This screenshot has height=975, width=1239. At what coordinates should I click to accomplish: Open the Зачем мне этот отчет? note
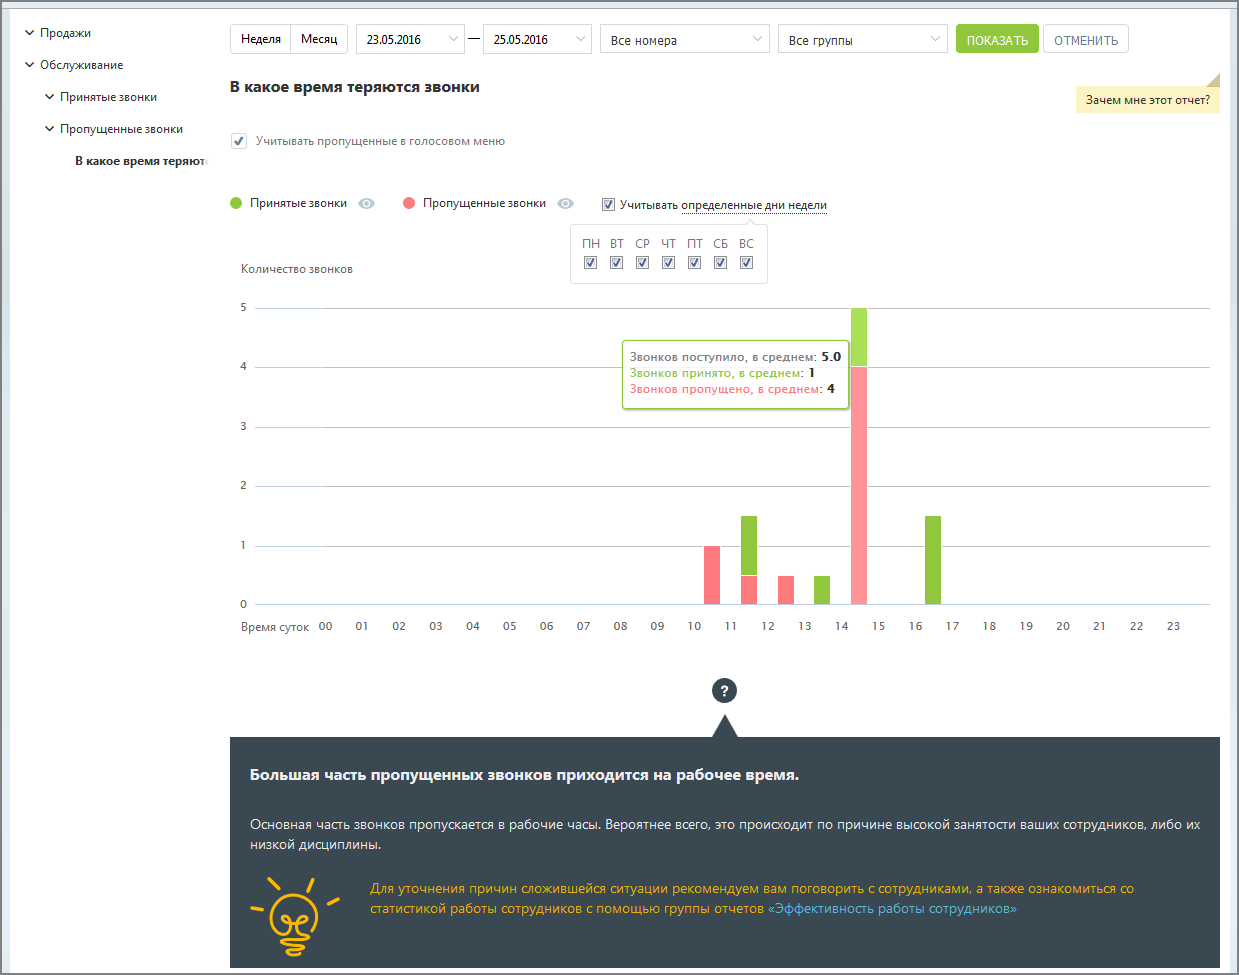1148,99
